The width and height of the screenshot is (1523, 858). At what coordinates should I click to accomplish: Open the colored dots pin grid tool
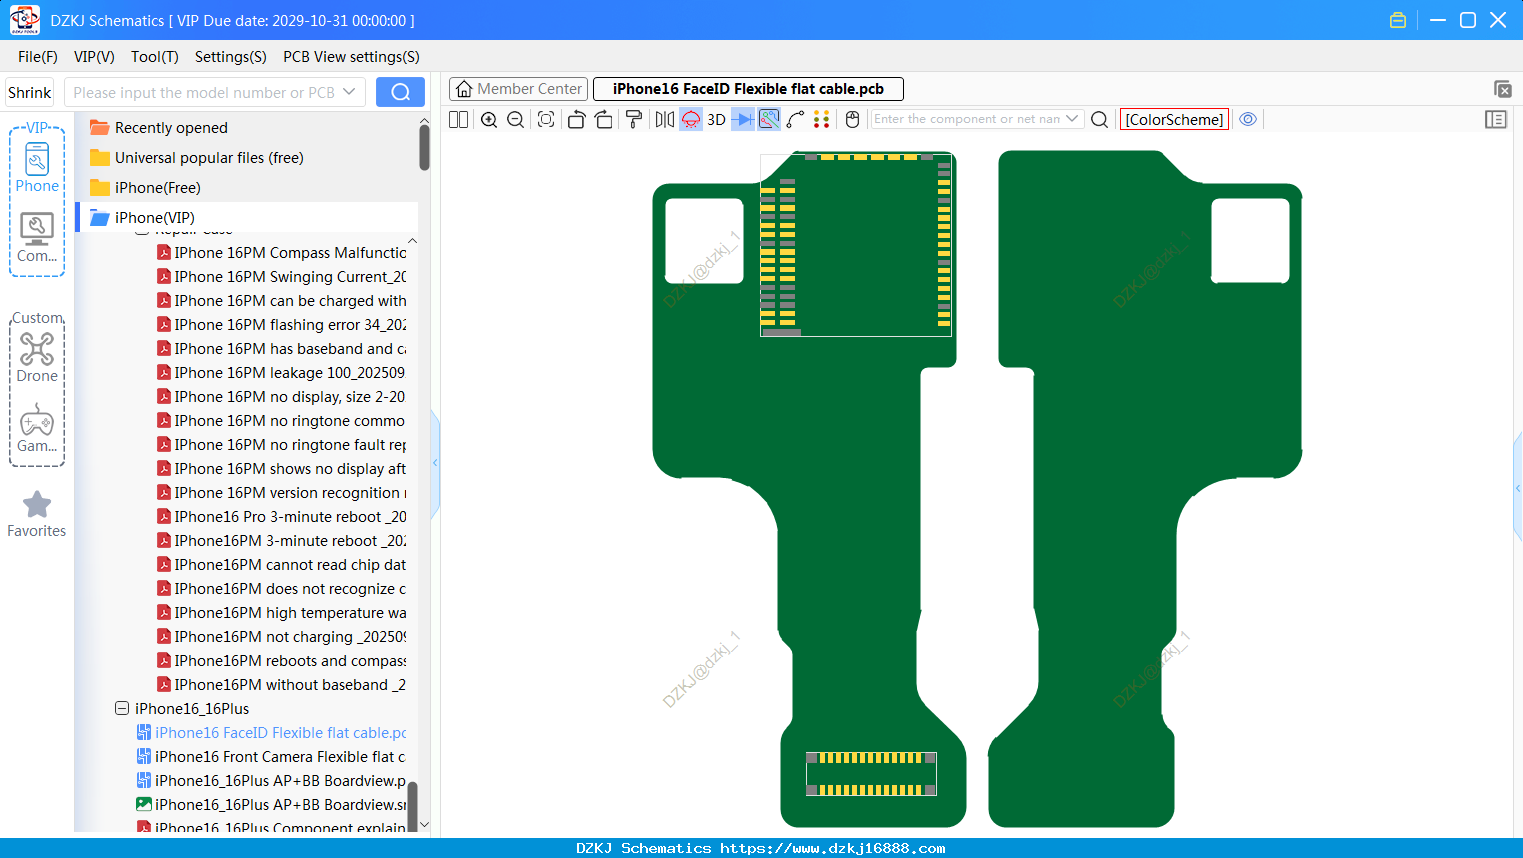point(822,119)
